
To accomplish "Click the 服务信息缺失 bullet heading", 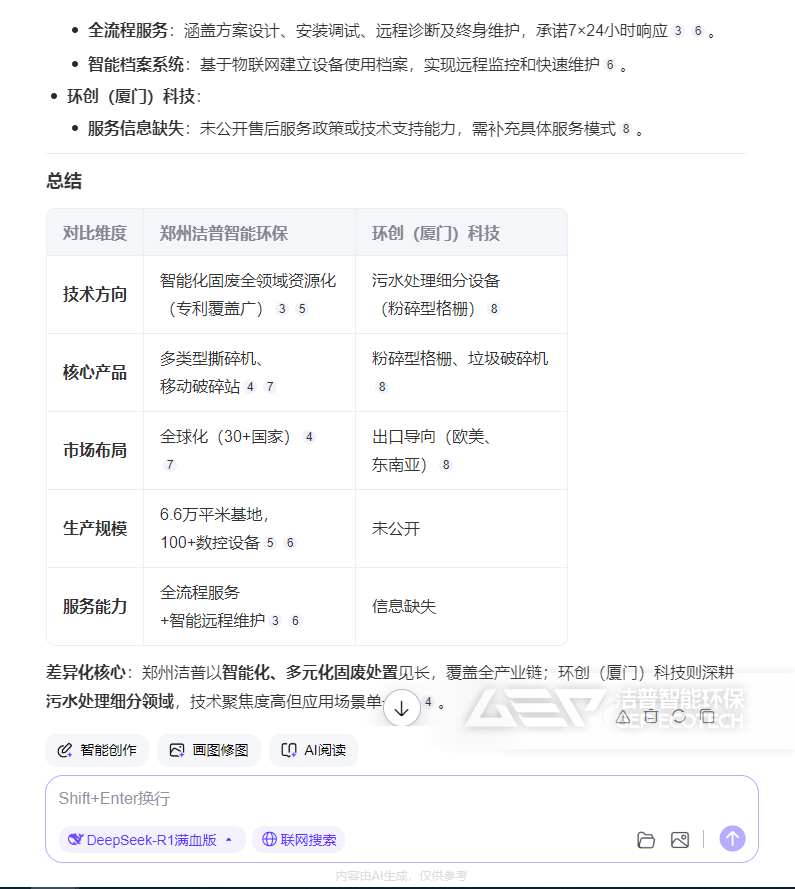I will (136, 128).
